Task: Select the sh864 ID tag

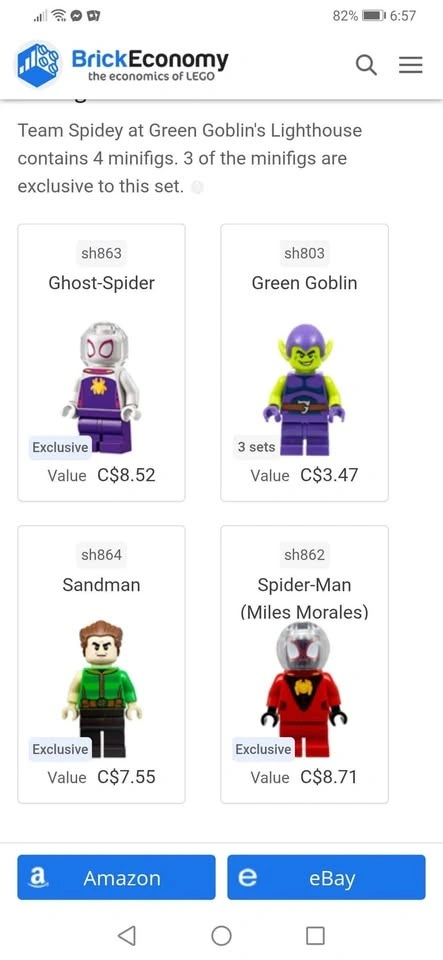Action: point(102,555)
